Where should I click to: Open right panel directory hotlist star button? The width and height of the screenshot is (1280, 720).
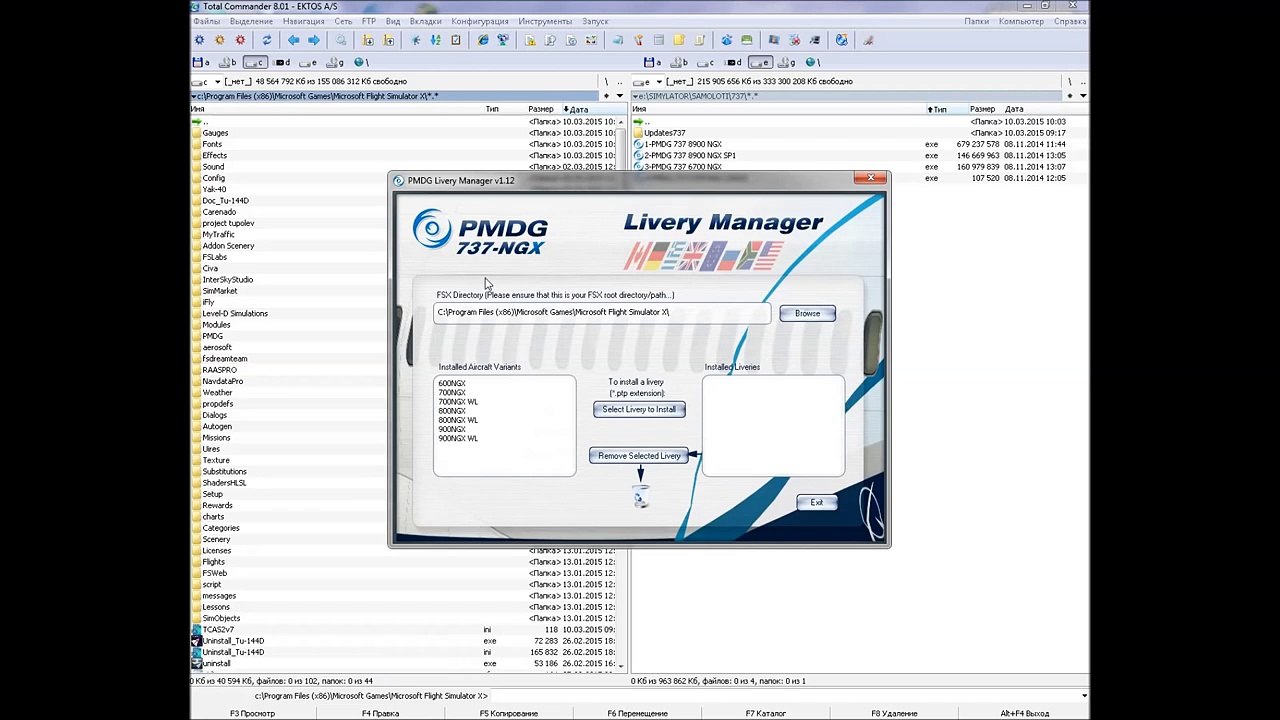coord(1070,96)
